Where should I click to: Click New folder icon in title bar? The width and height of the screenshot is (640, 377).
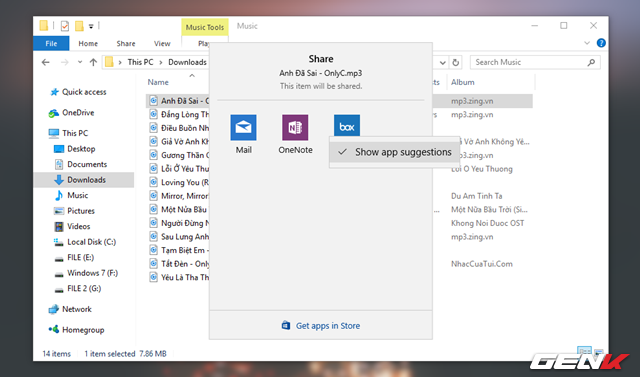79,26
